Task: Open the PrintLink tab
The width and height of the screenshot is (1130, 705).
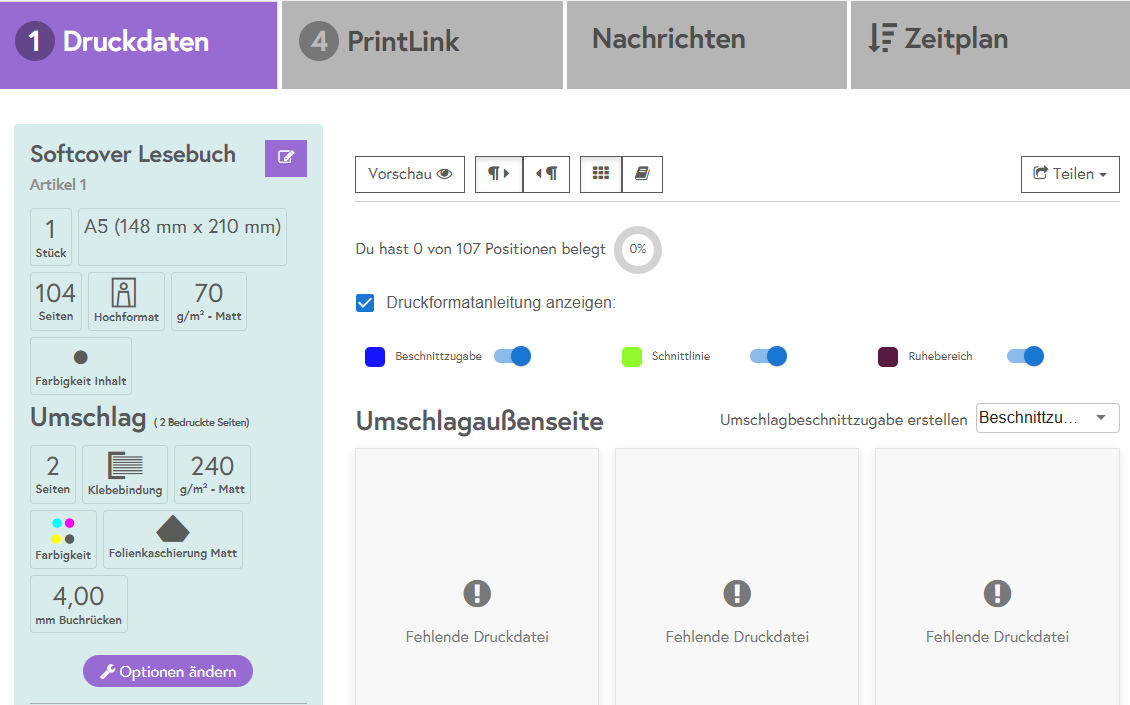Action: click(423, 42)
